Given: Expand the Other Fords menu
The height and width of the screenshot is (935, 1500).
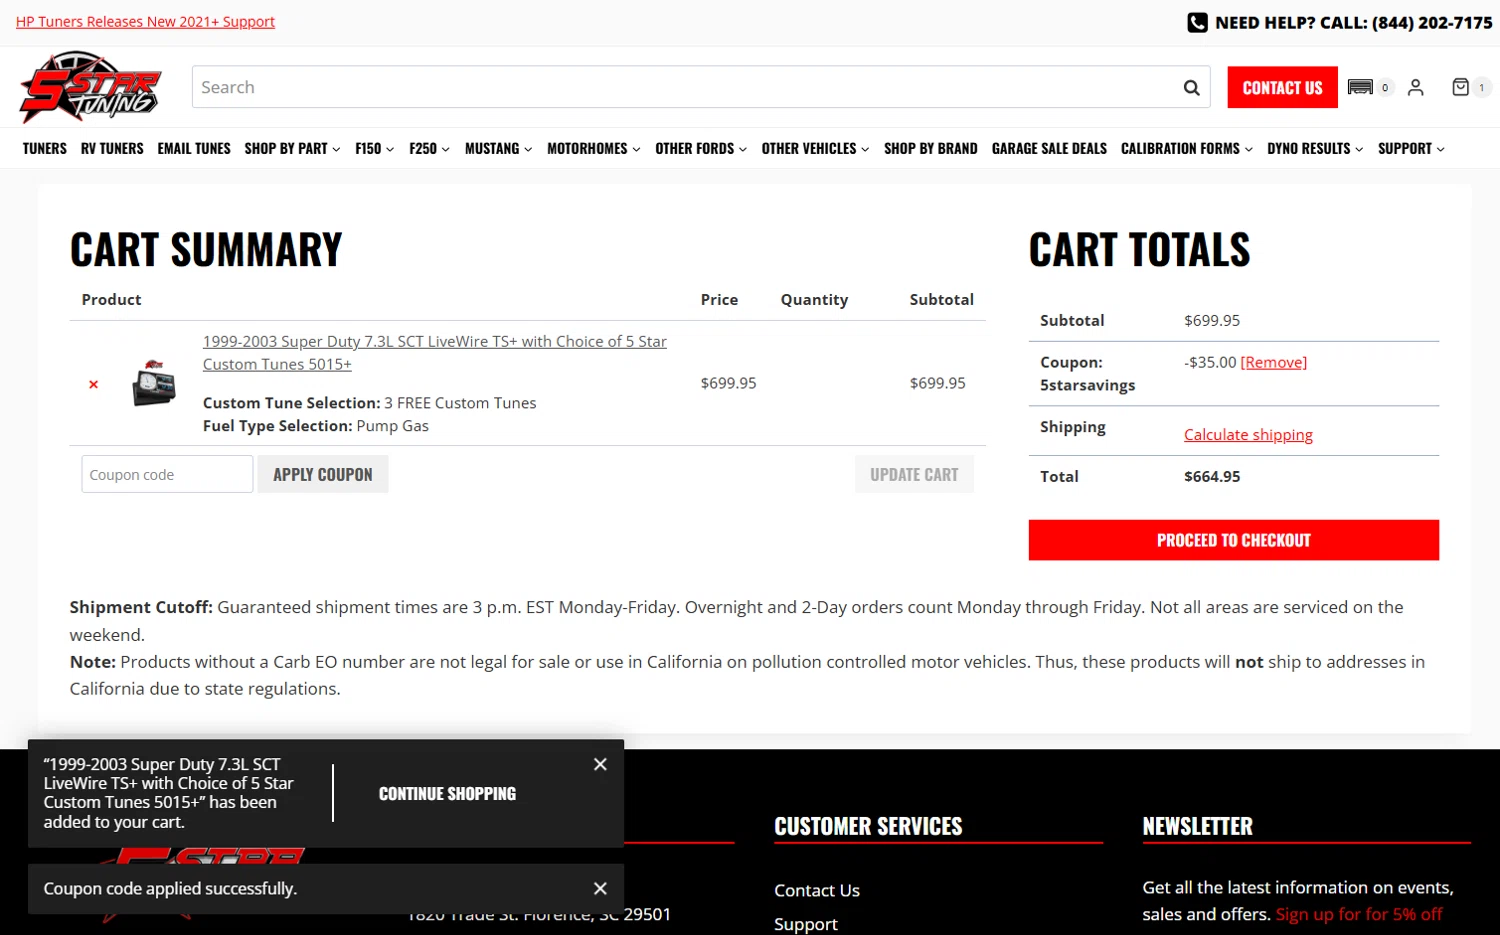Looking at the screenshot, I should 701,148.
